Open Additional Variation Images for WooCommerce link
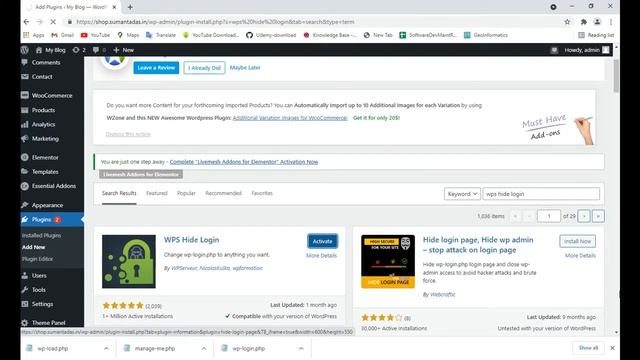 pyautogui.click(x=290, y=118)
